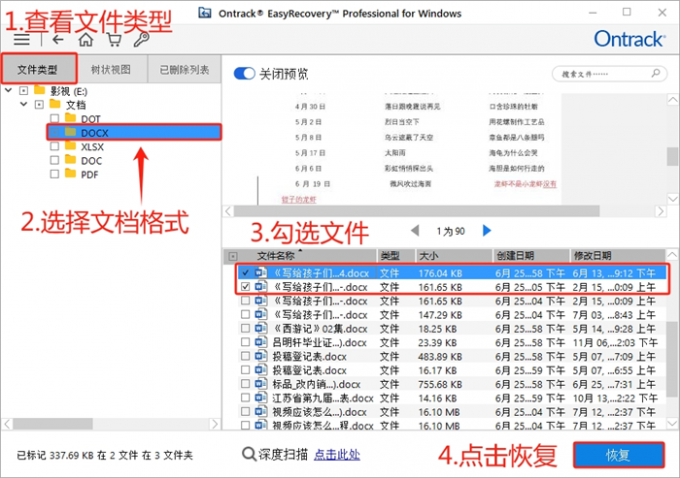The height and width of the screenshot is (478, 680).
Task: Sort by 文件名称 column header
Action: coord(276,255)
